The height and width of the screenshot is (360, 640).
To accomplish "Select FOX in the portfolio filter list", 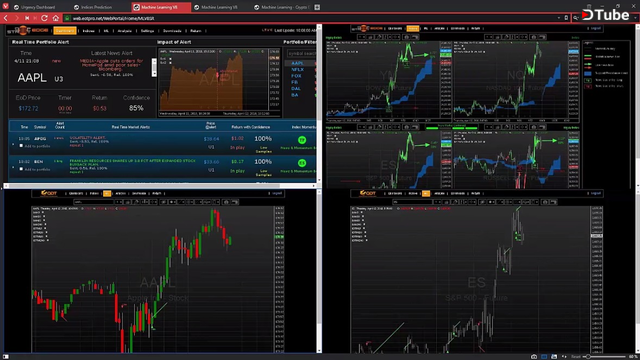I will pos(296,76).
